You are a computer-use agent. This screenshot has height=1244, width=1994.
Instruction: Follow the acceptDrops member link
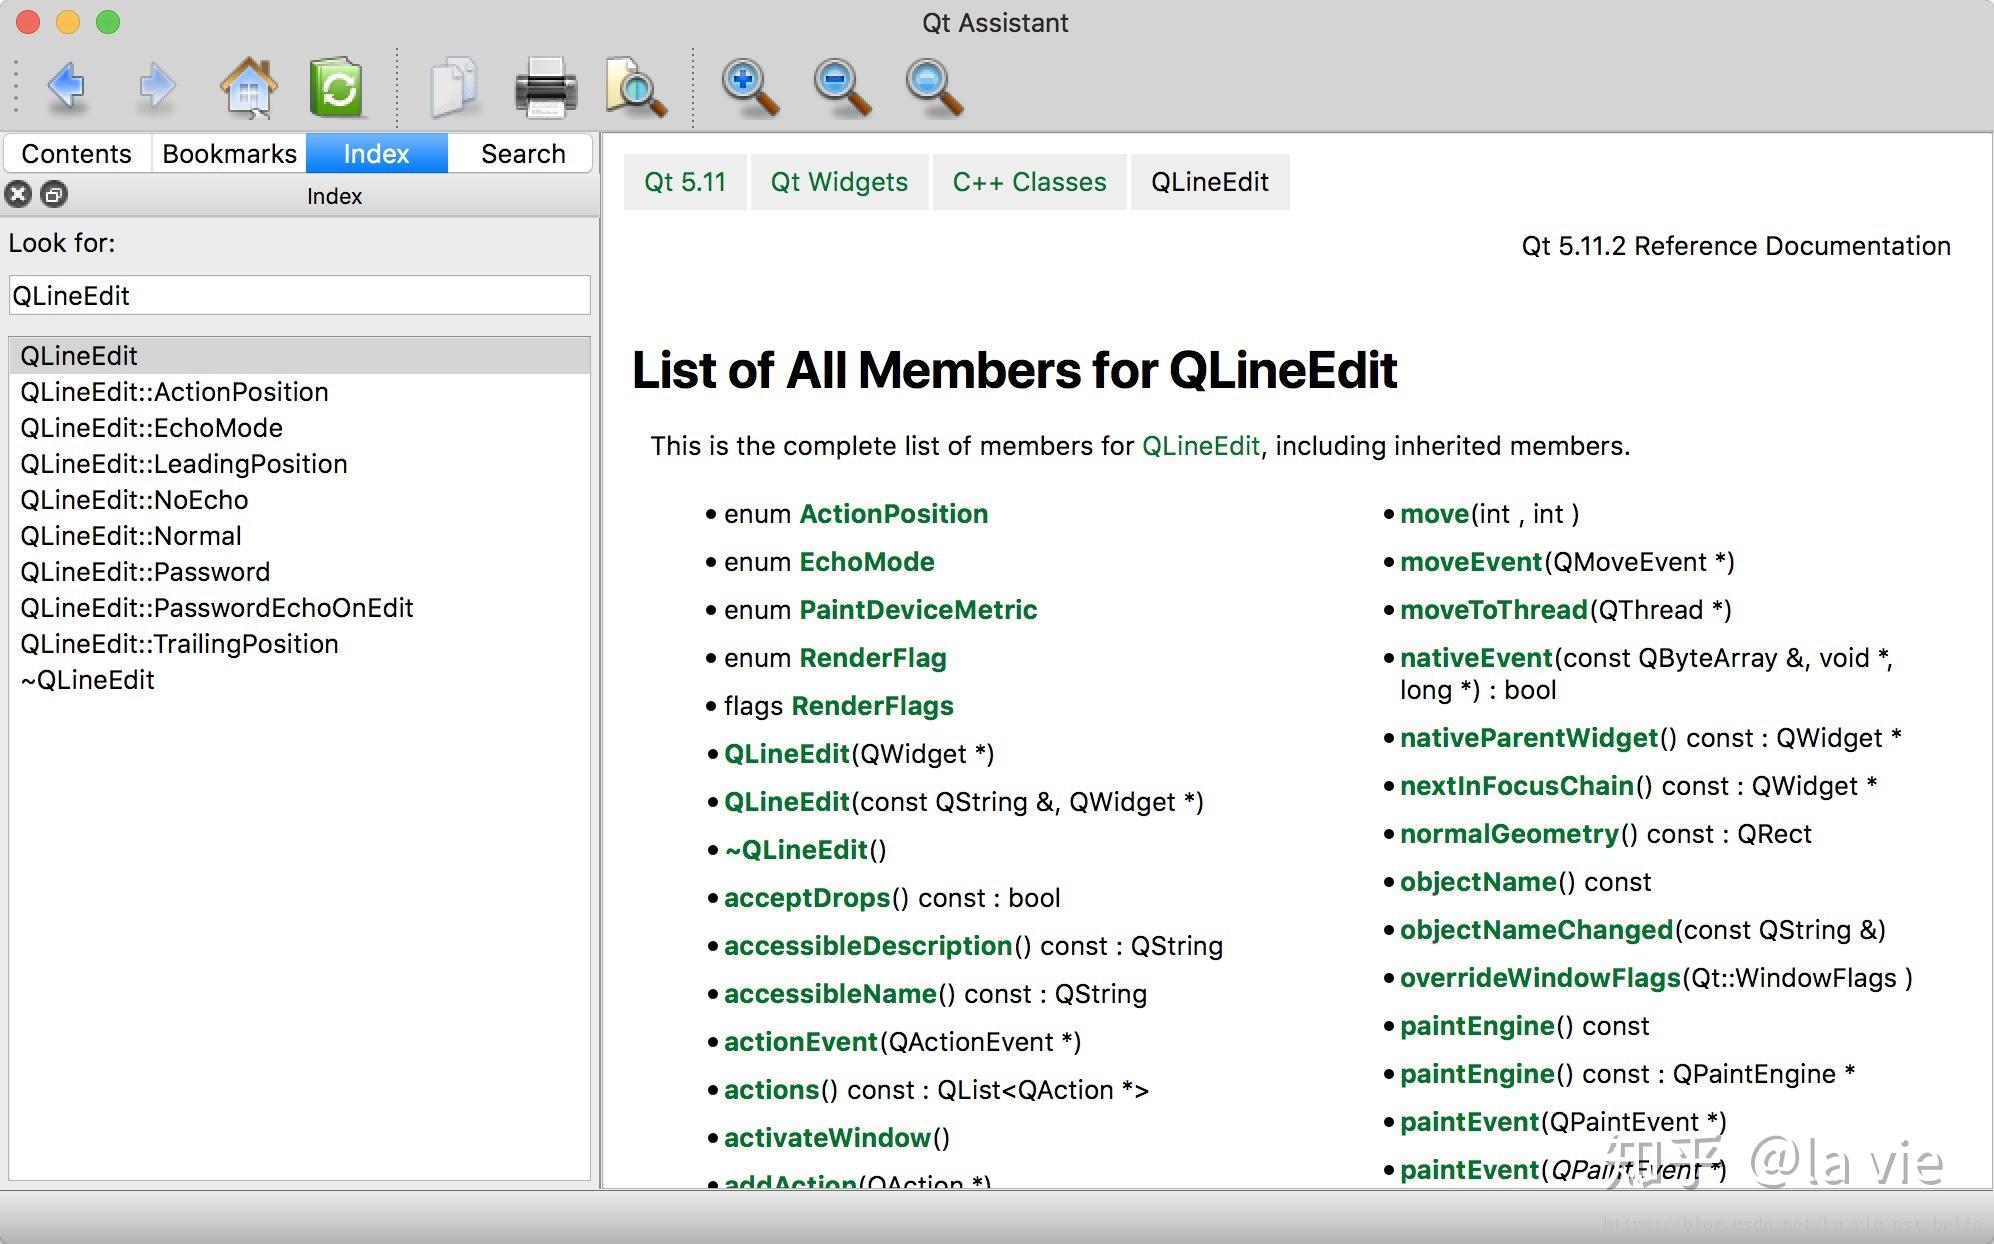pos(806,898)
